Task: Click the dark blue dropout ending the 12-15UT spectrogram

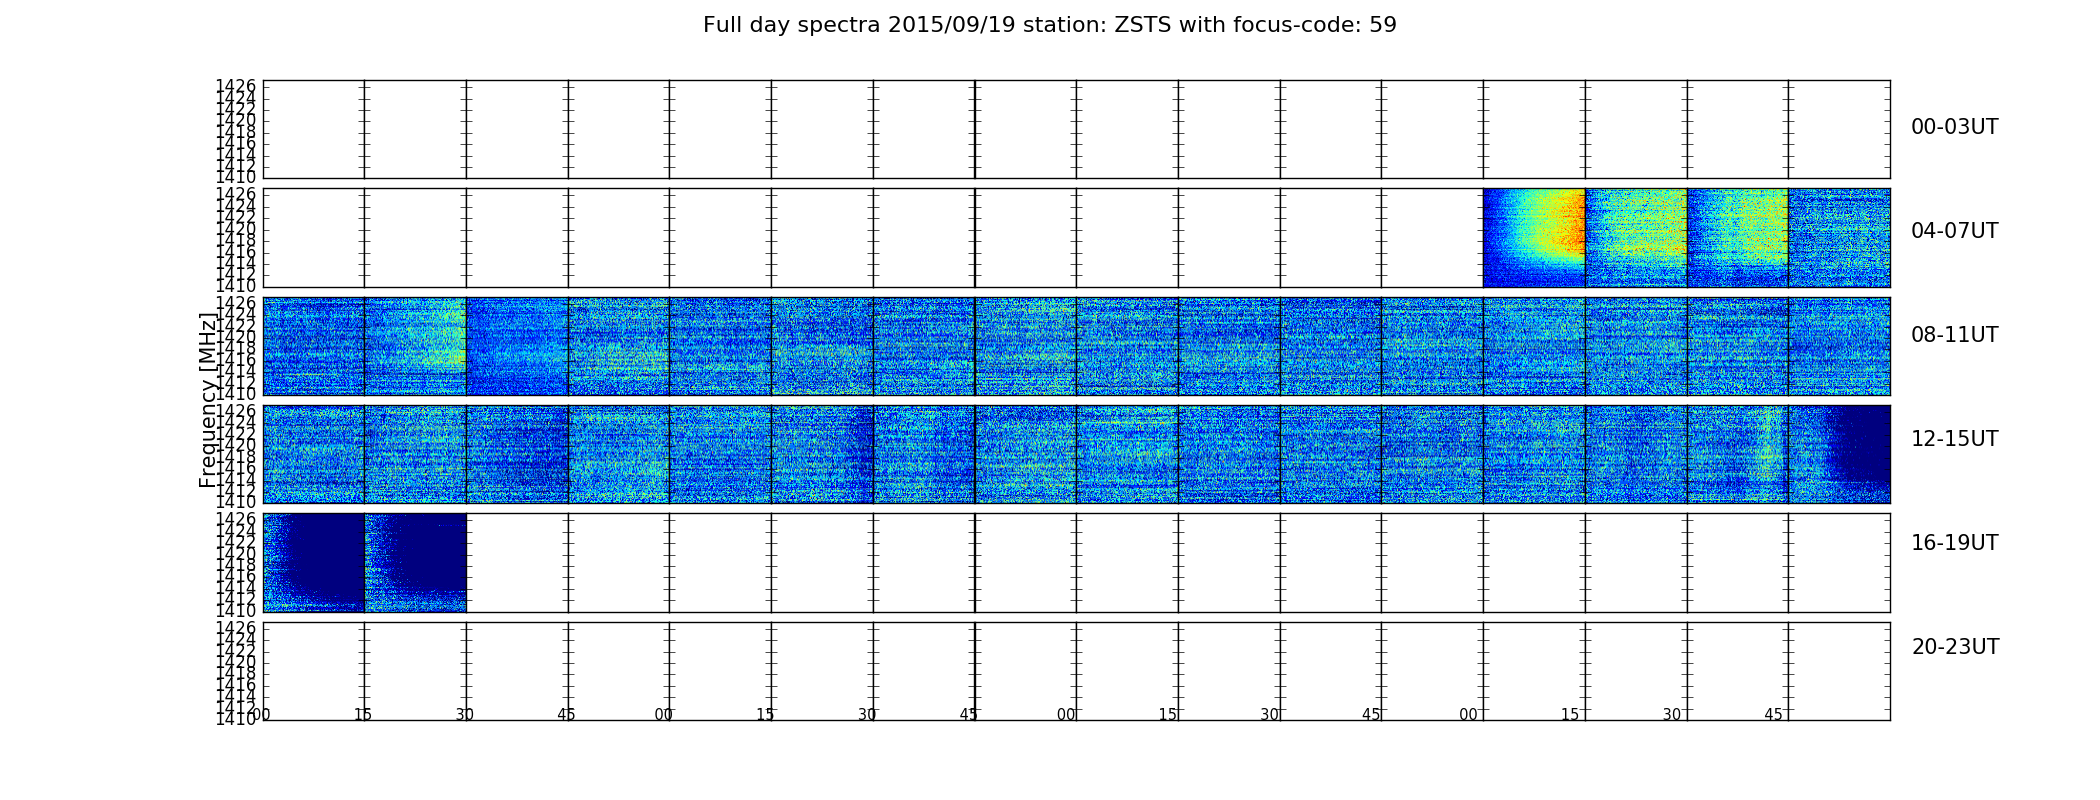Action: (x=1862, y=442)
